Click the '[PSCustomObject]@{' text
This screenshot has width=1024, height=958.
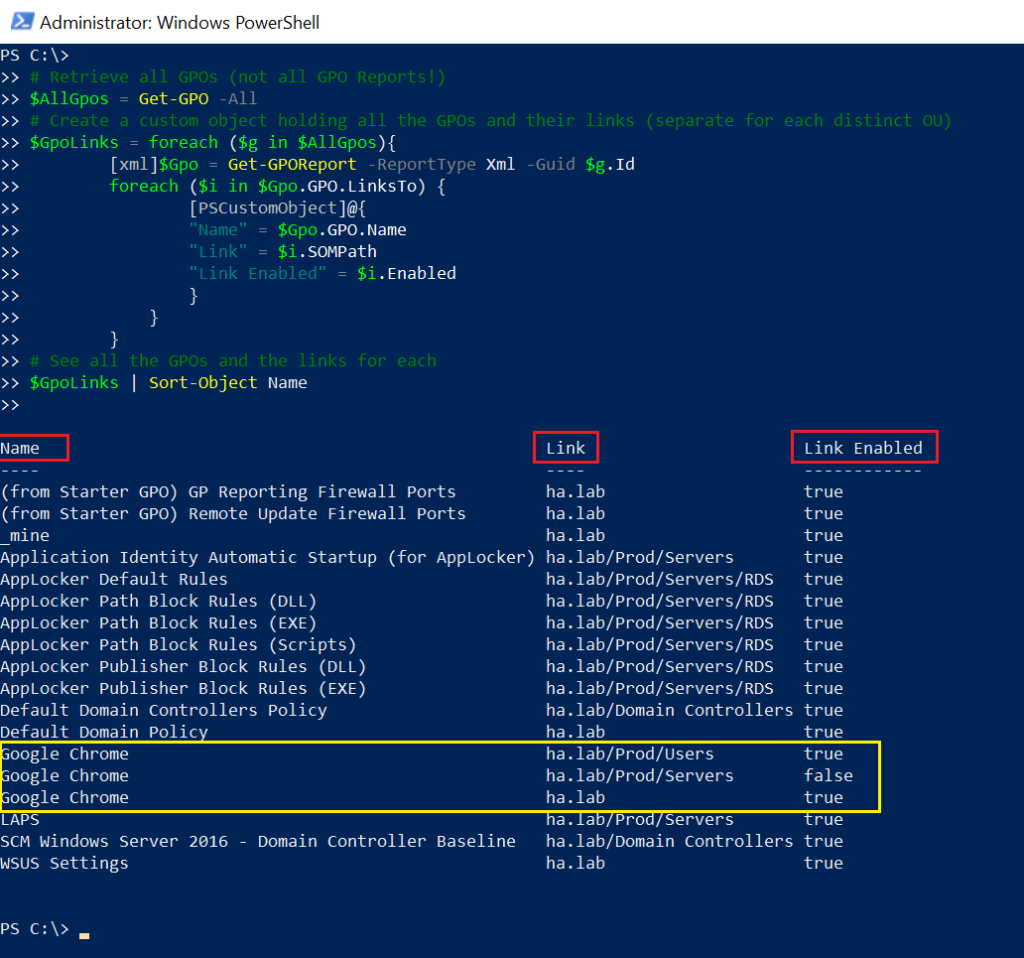[277, 208]
